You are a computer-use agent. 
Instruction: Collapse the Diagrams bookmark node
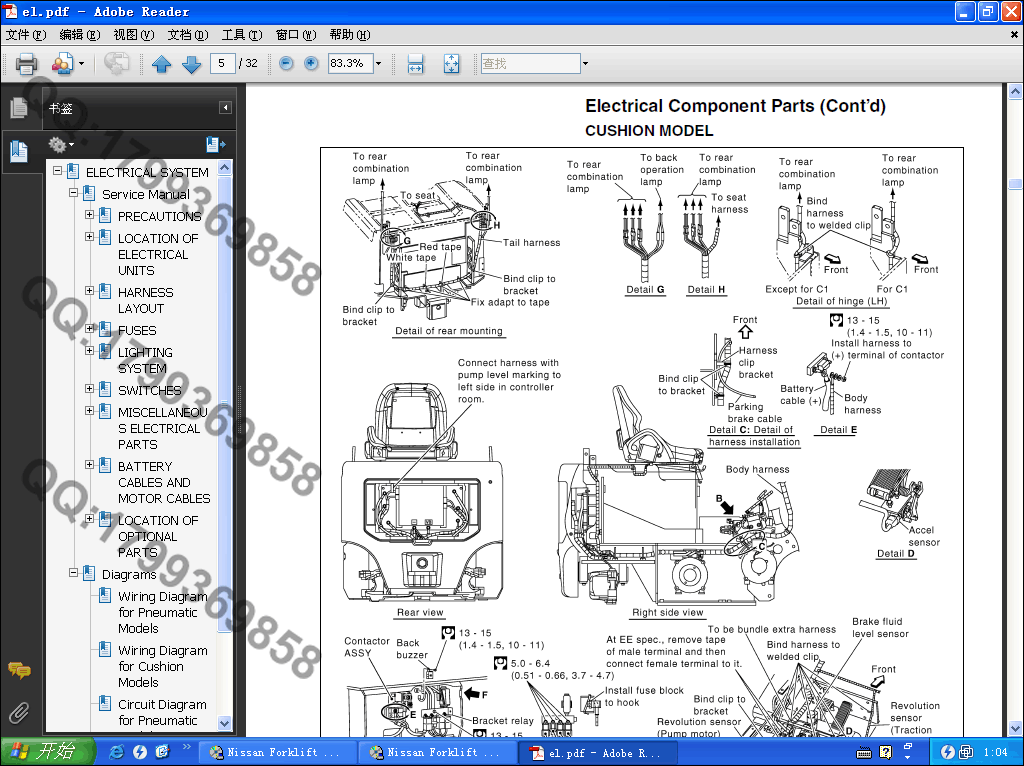pyautogui.click(x=74, y=574)
